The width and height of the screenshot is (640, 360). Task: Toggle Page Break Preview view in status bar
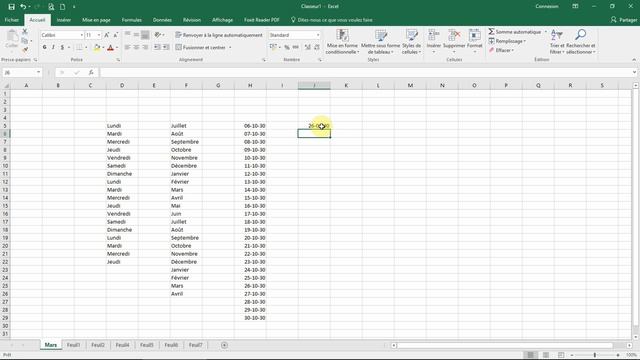coord(561,355)
